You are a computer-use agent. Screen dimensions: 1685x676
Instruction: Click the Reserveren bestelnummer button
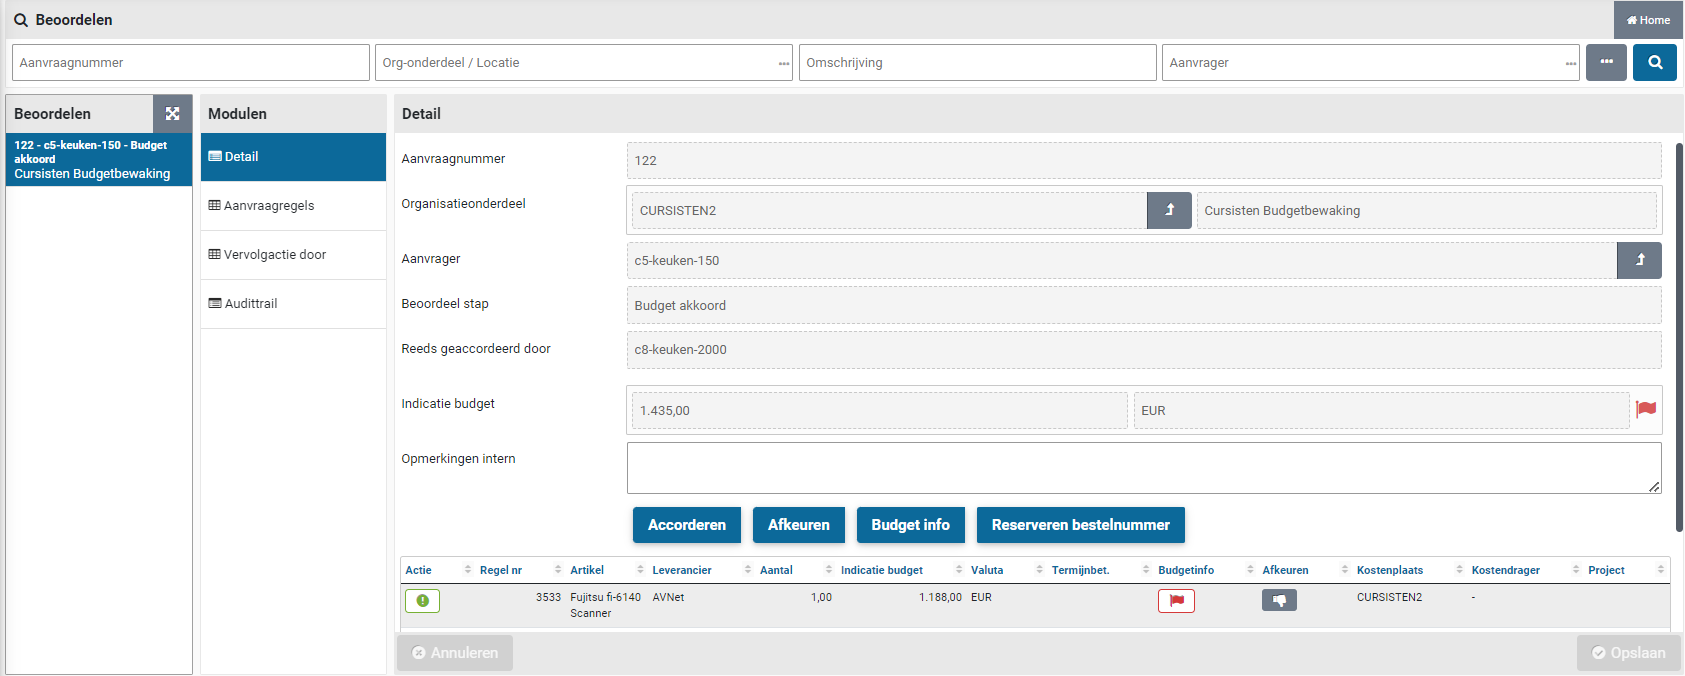1080,525
